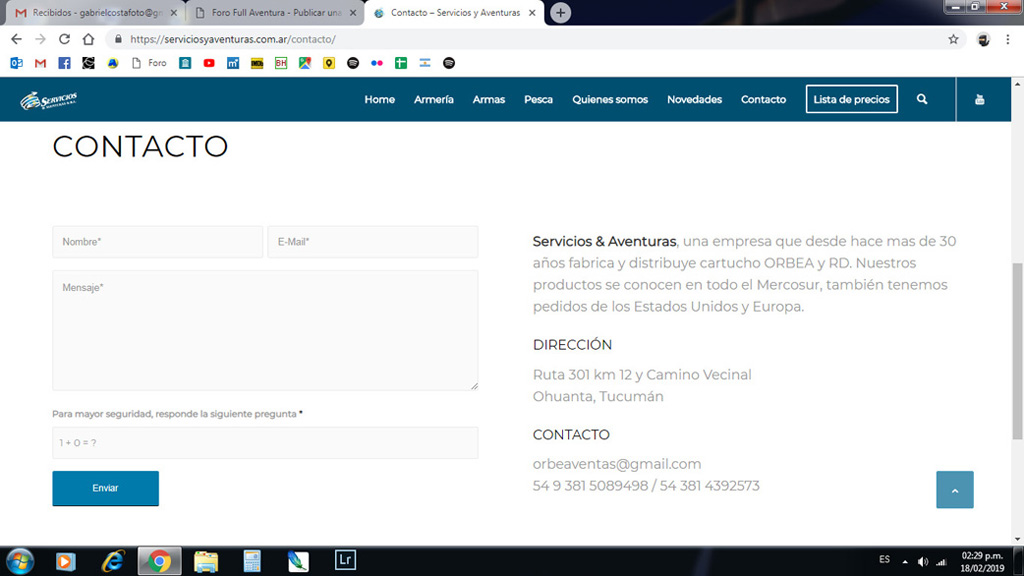Image resolution: width=1024 pixels, height=576 pixels.
Task: Open the Flickr bookmark
Action: click(x=377, y=63)
